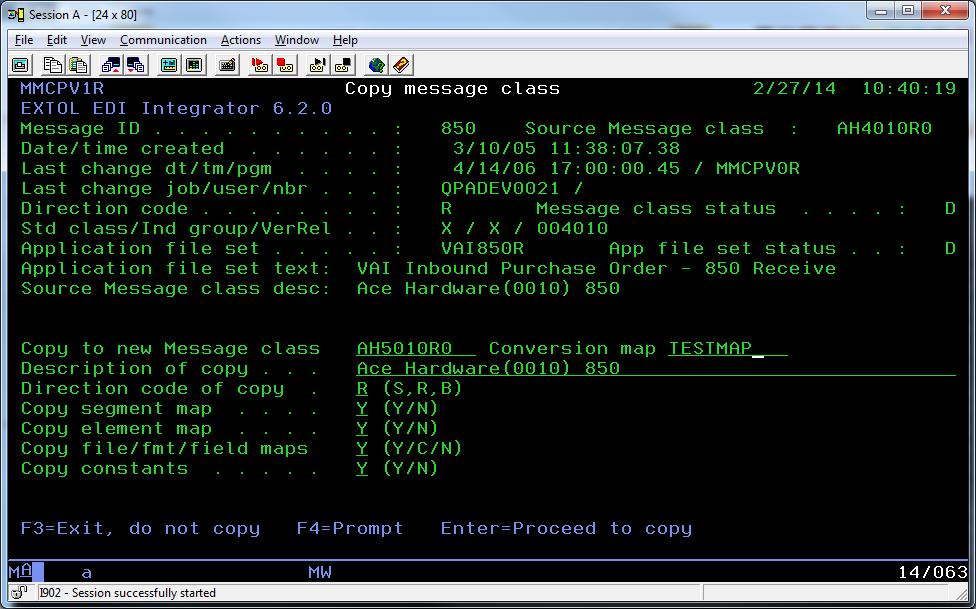This screenshot has width=976, height=609.
Task: Minimize the Session A window
Action: [881, 11]
